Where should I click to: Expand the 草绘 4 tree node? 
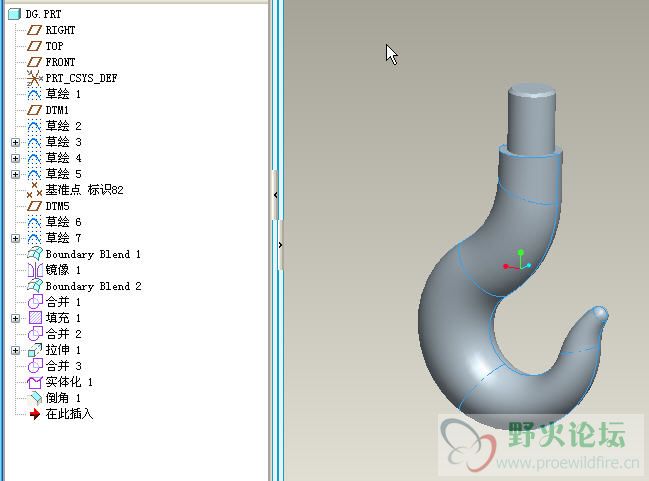click(15, 158)
